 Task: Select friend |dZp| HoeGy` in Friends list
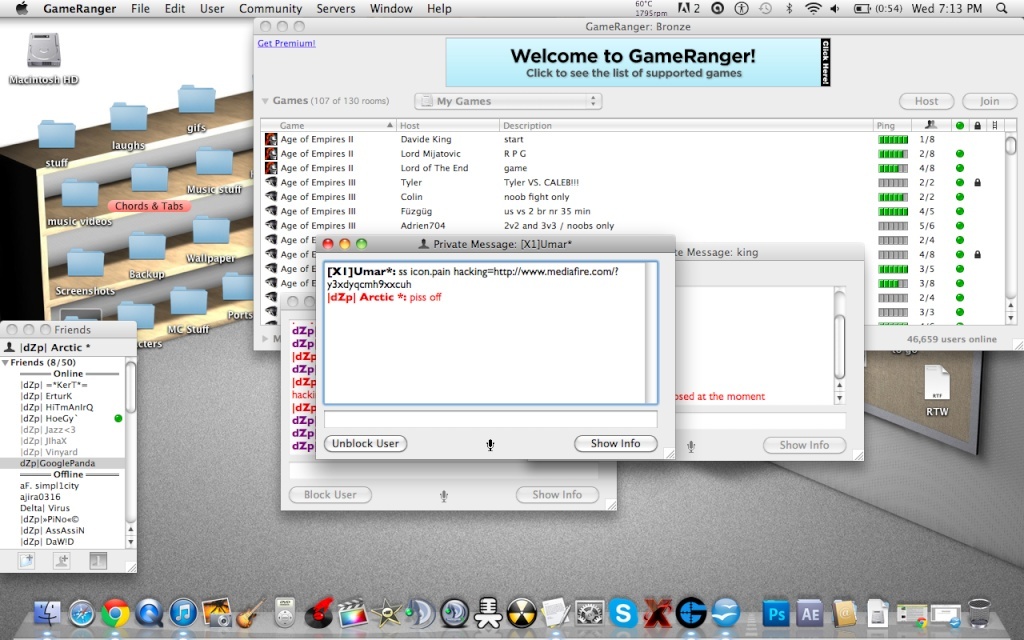[x=62, y=419]
